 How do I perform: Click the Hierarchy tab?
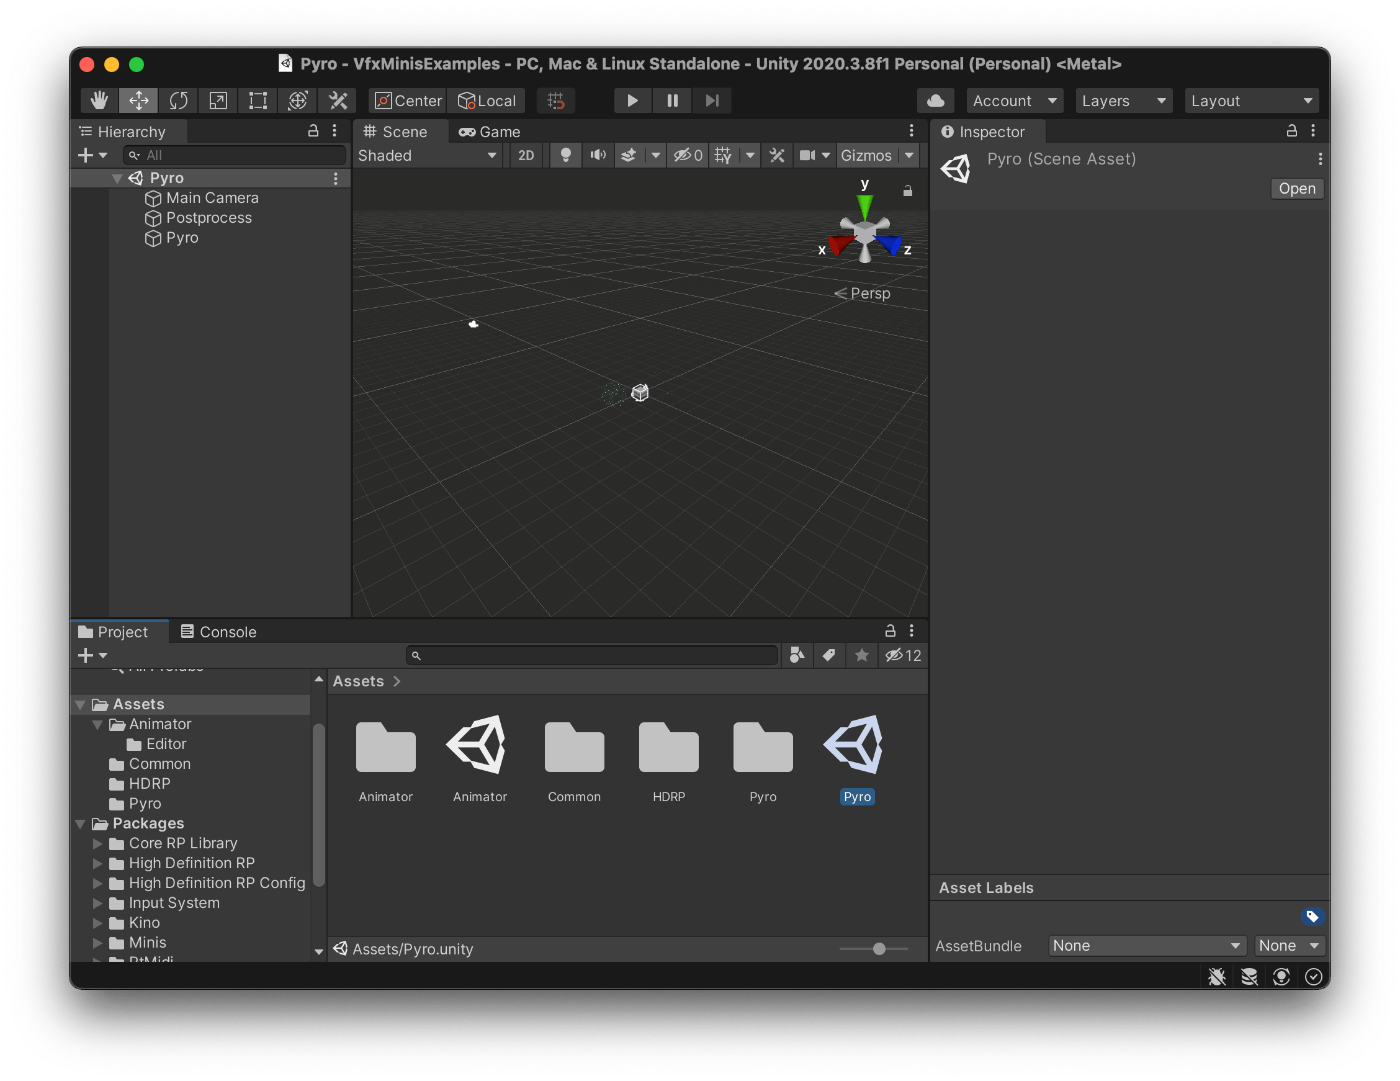pos(122,131)
